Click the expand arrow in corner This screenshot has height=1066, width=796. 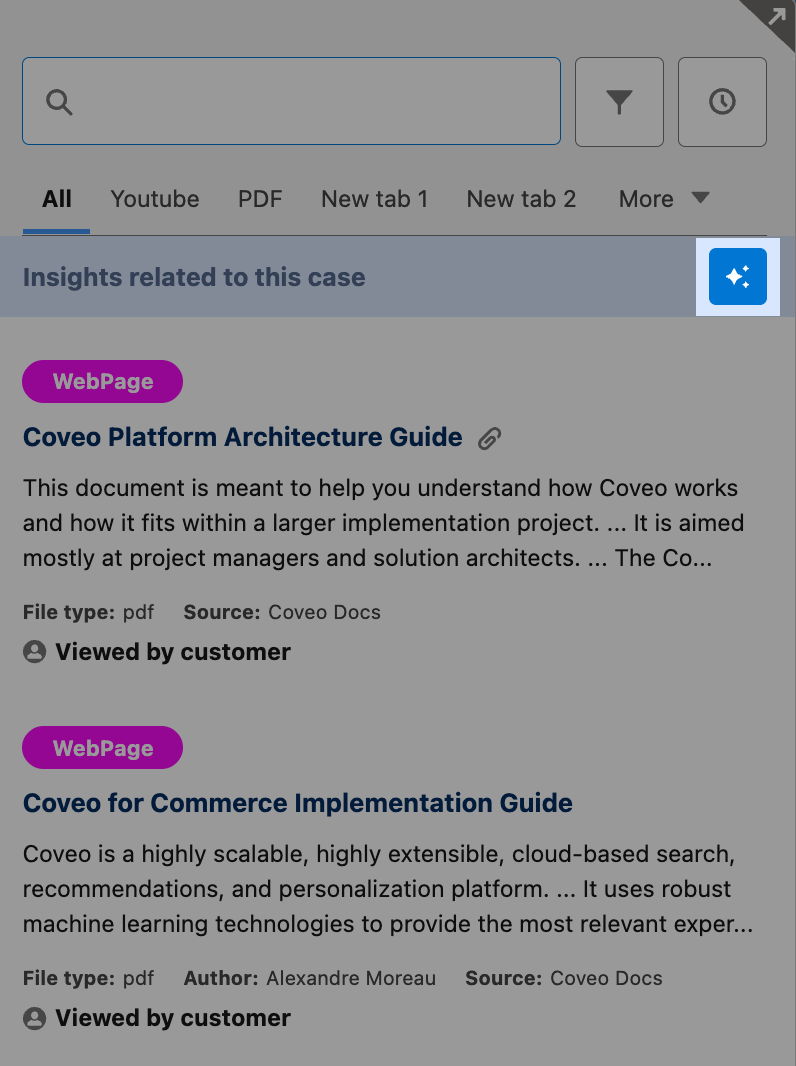[x=775, y=16]
